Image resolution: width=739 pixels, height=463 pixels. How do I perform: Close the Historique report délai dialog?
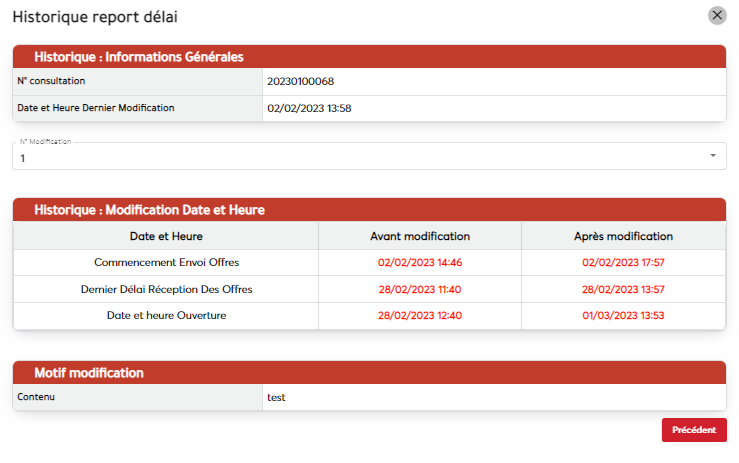(716, 16)
